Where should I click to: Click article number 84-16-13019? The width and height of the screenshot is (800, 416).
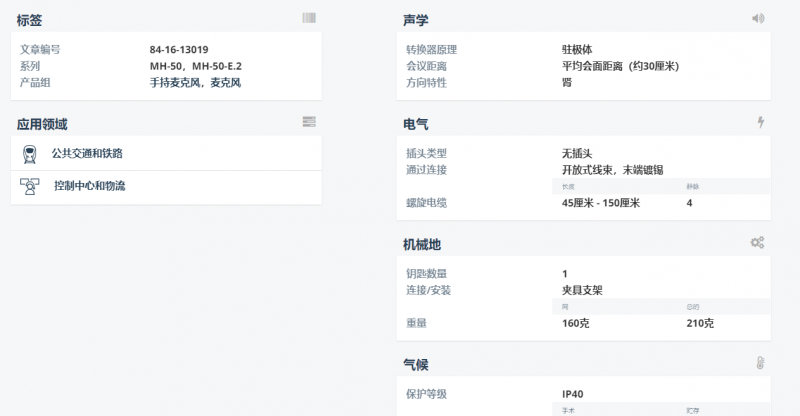coord(179,49)
